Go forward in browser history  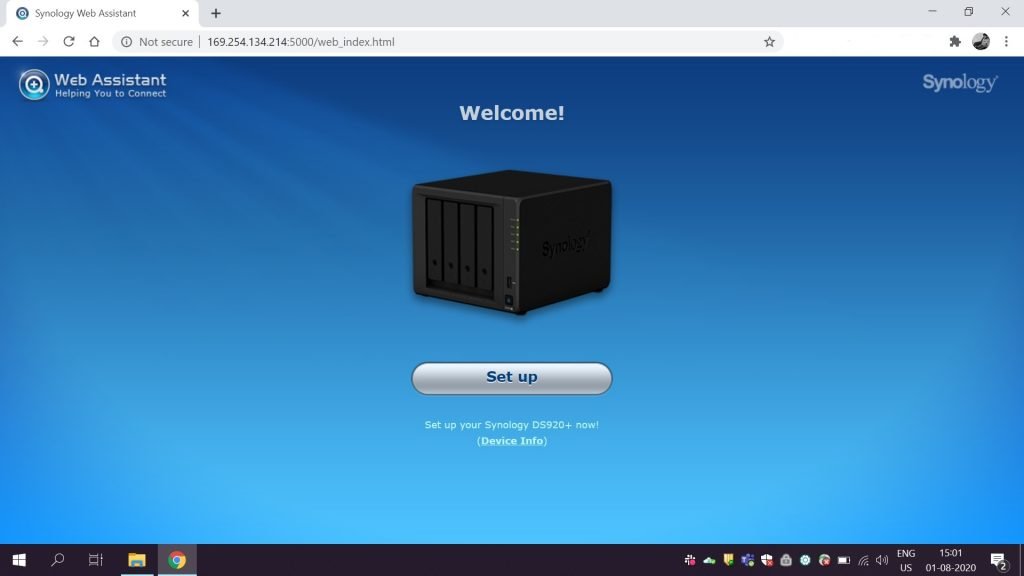point(43,41)
